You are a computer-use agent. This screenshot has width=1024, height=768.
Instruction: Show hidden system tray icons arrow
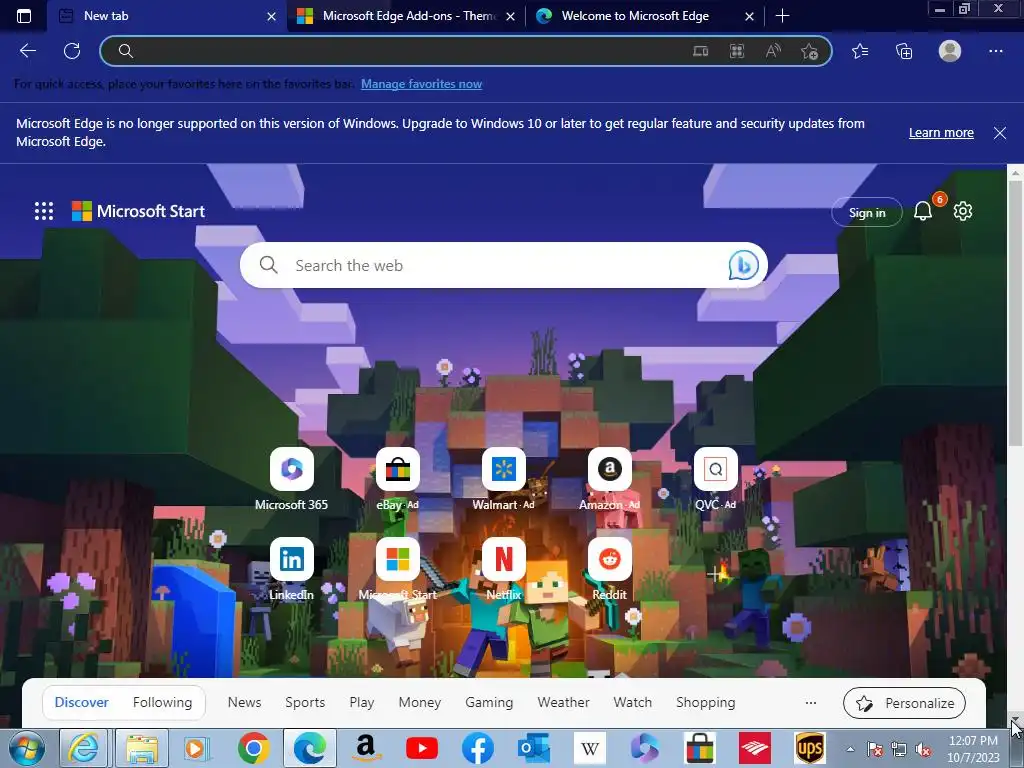tap(850, 749)
